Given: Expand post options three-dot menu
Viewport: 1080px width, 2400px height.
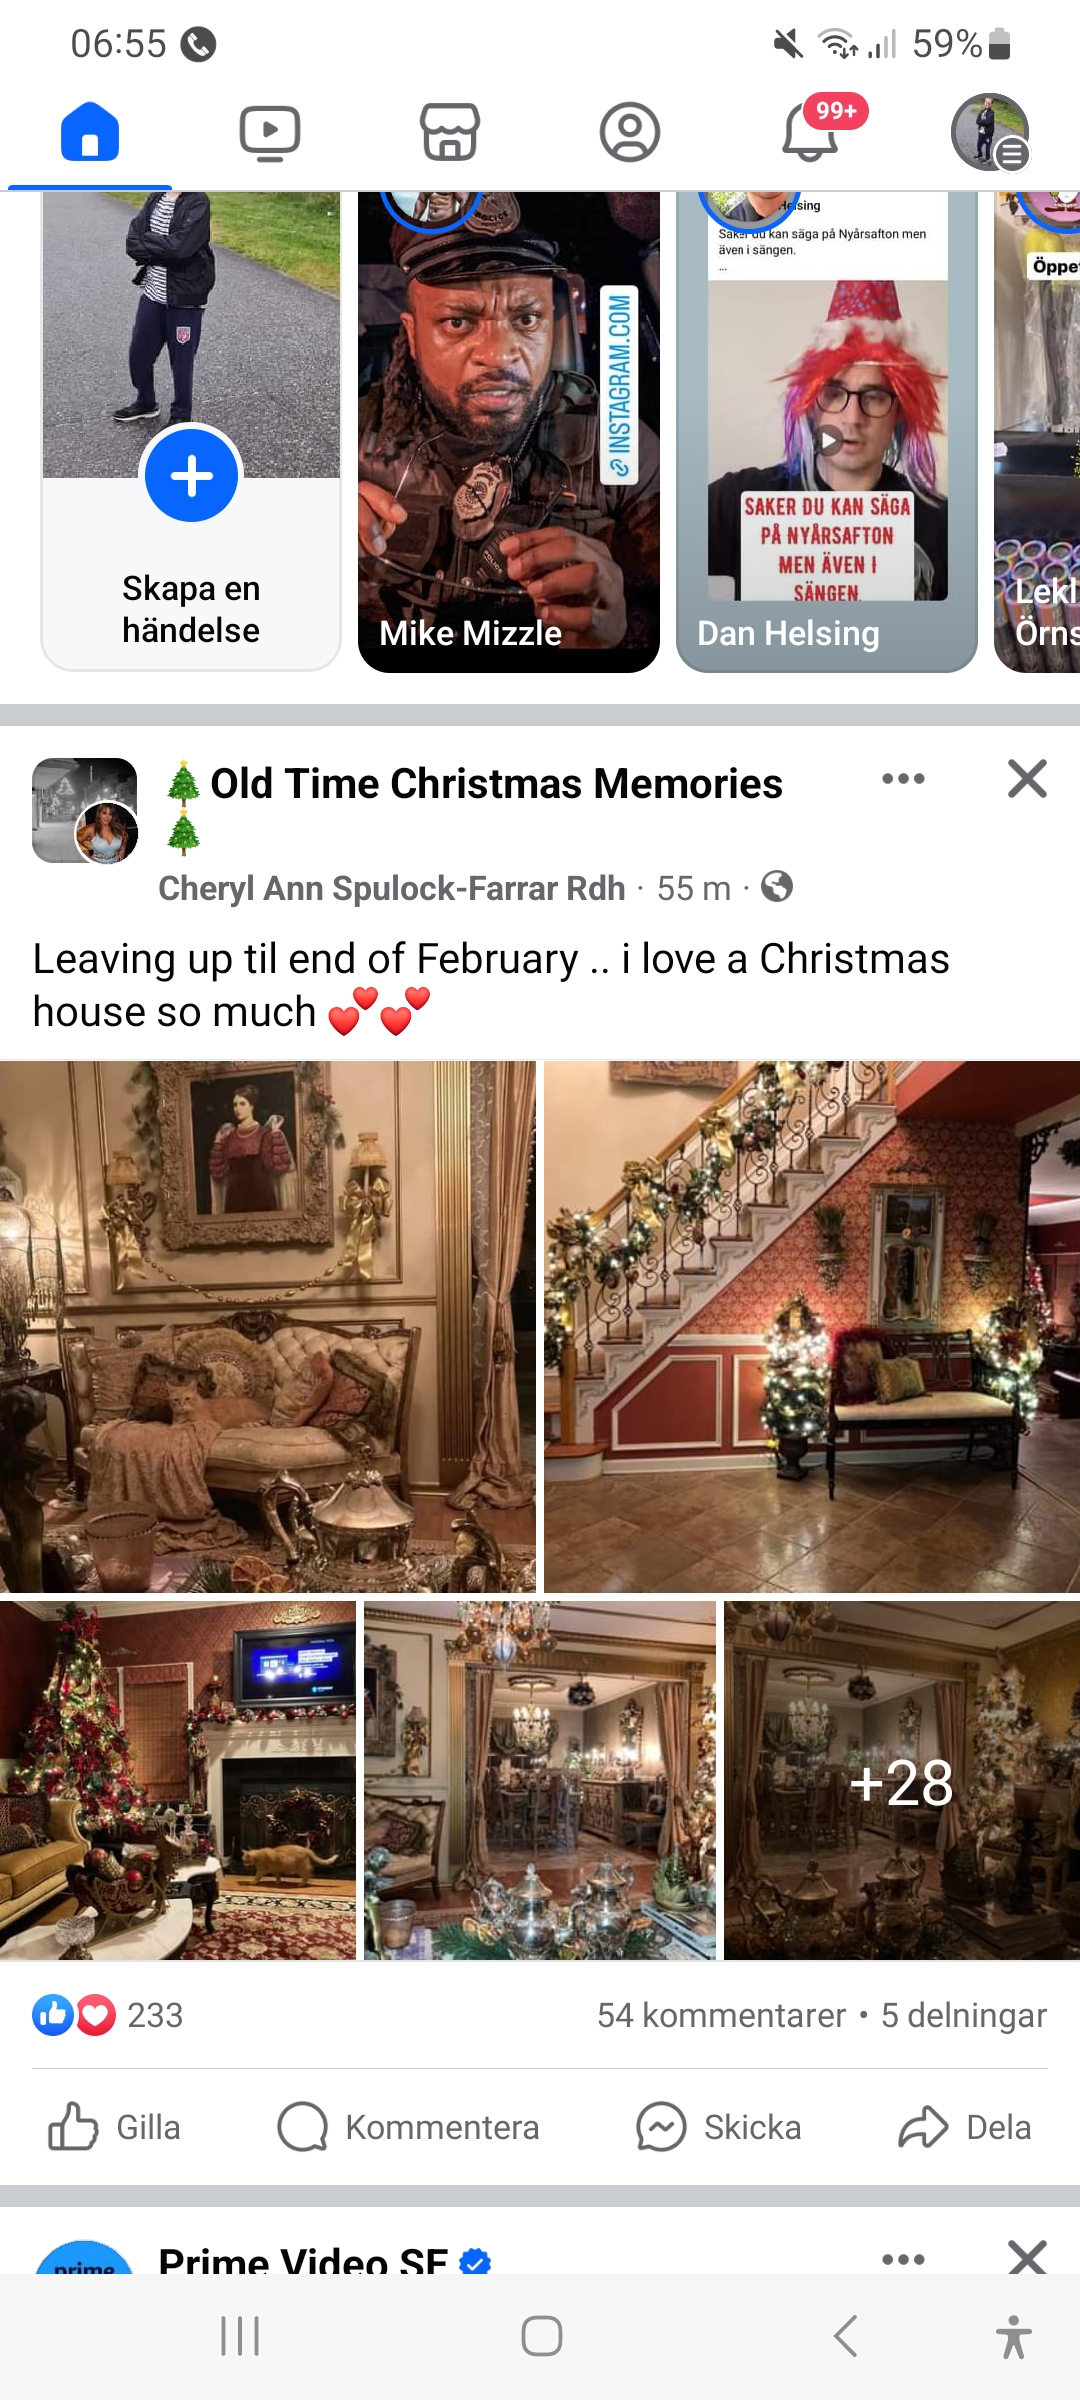Looking at the screenshot, I should click(903, 779).
